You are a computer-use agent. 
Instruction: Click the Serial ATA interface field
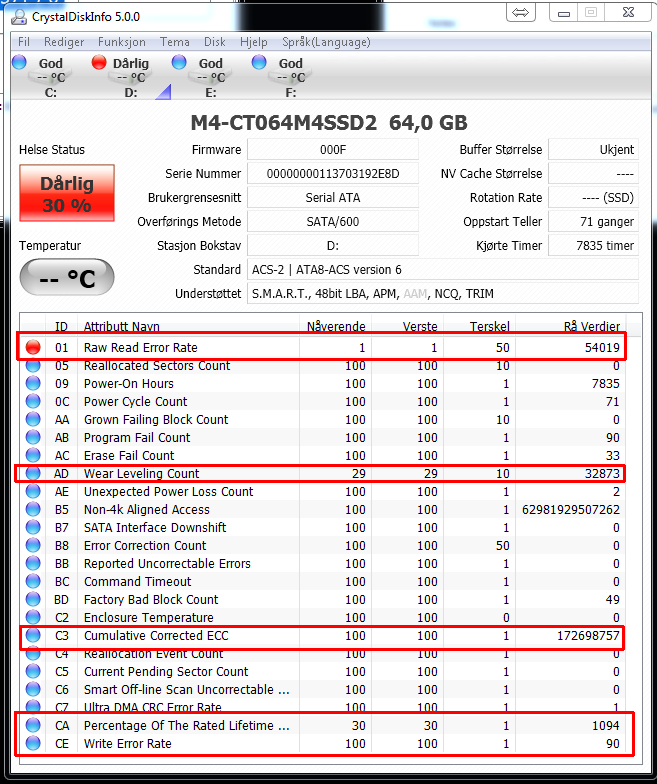tap(332, 198)
